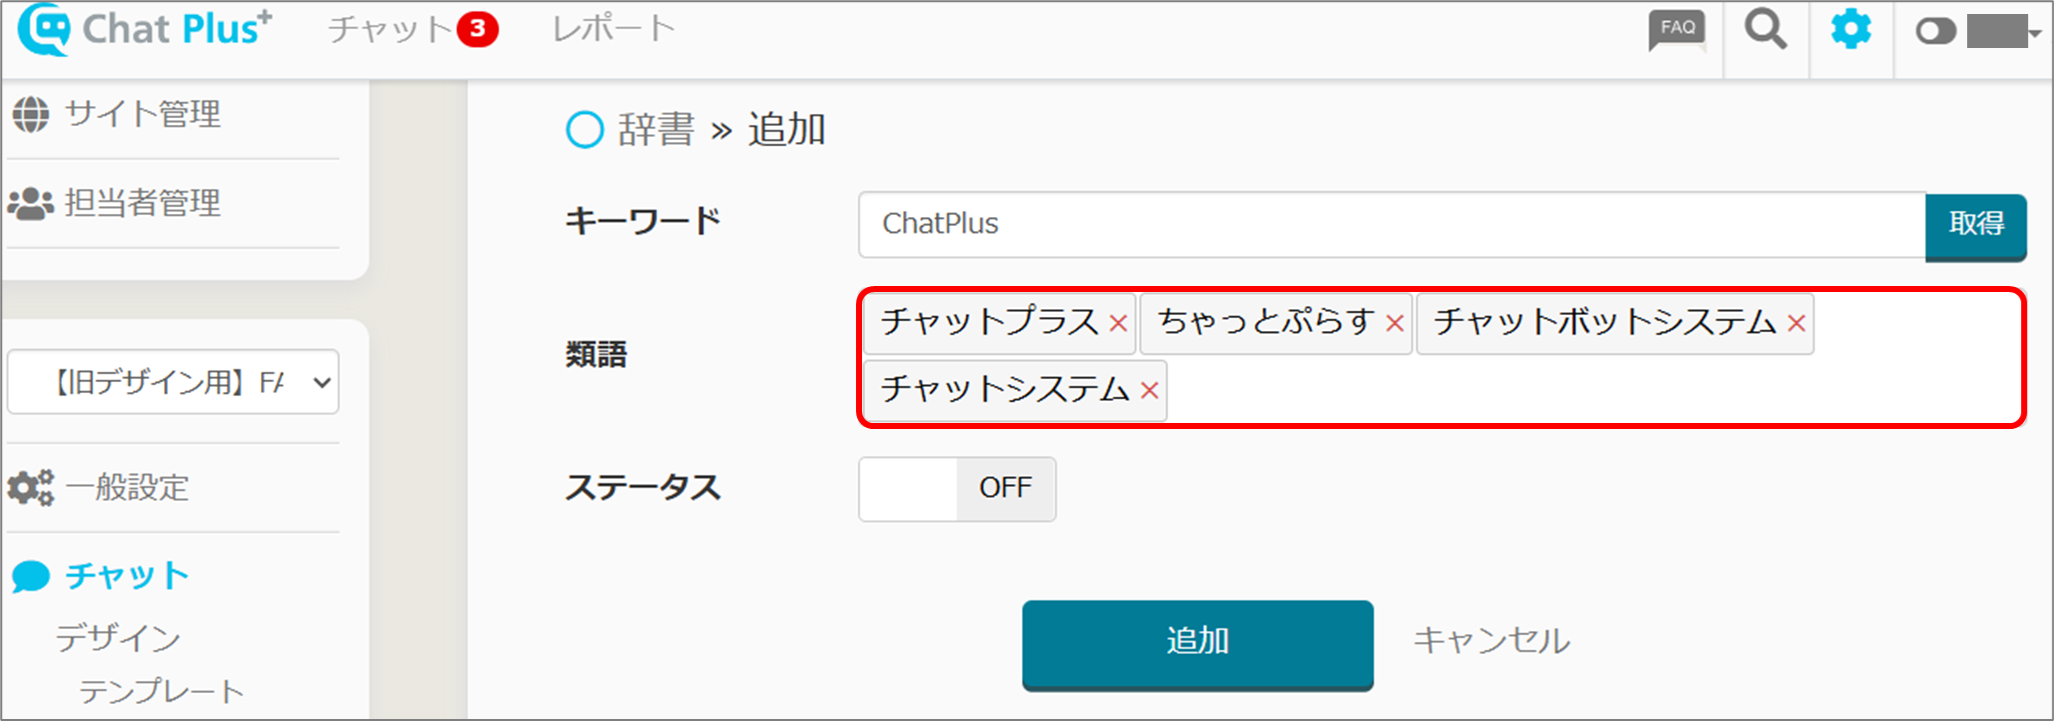
Task: Open the user account dropdown arrow
Action: click(x=2035, y=32)
